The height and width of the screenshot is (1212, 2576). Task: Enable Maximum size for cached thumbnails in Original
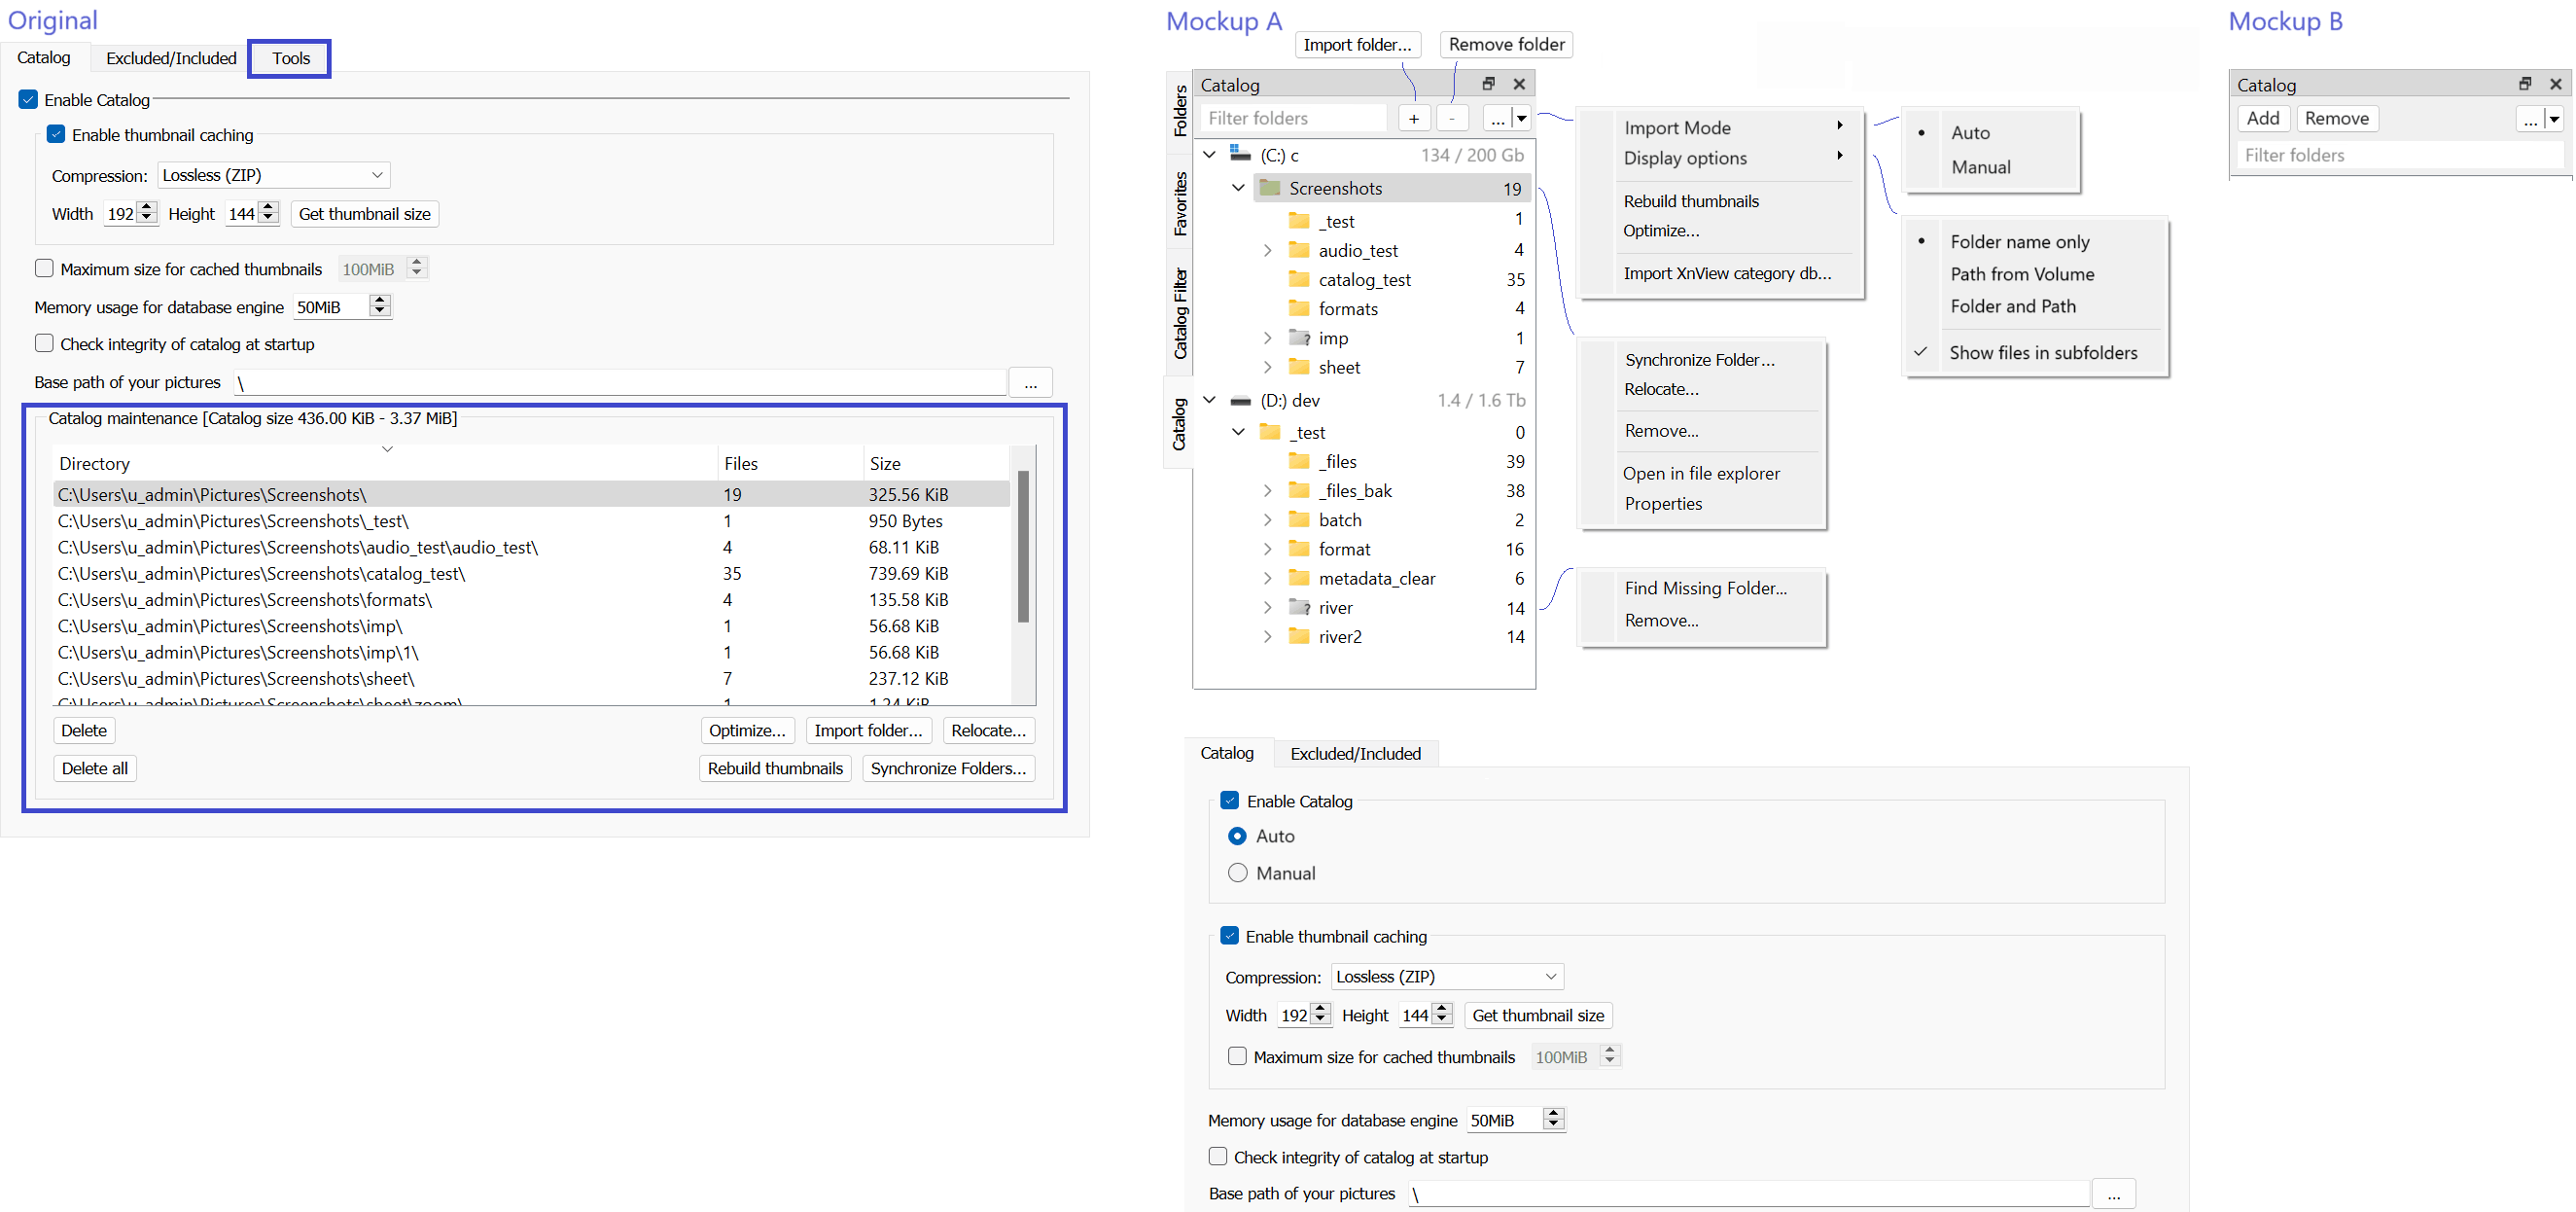44,269
